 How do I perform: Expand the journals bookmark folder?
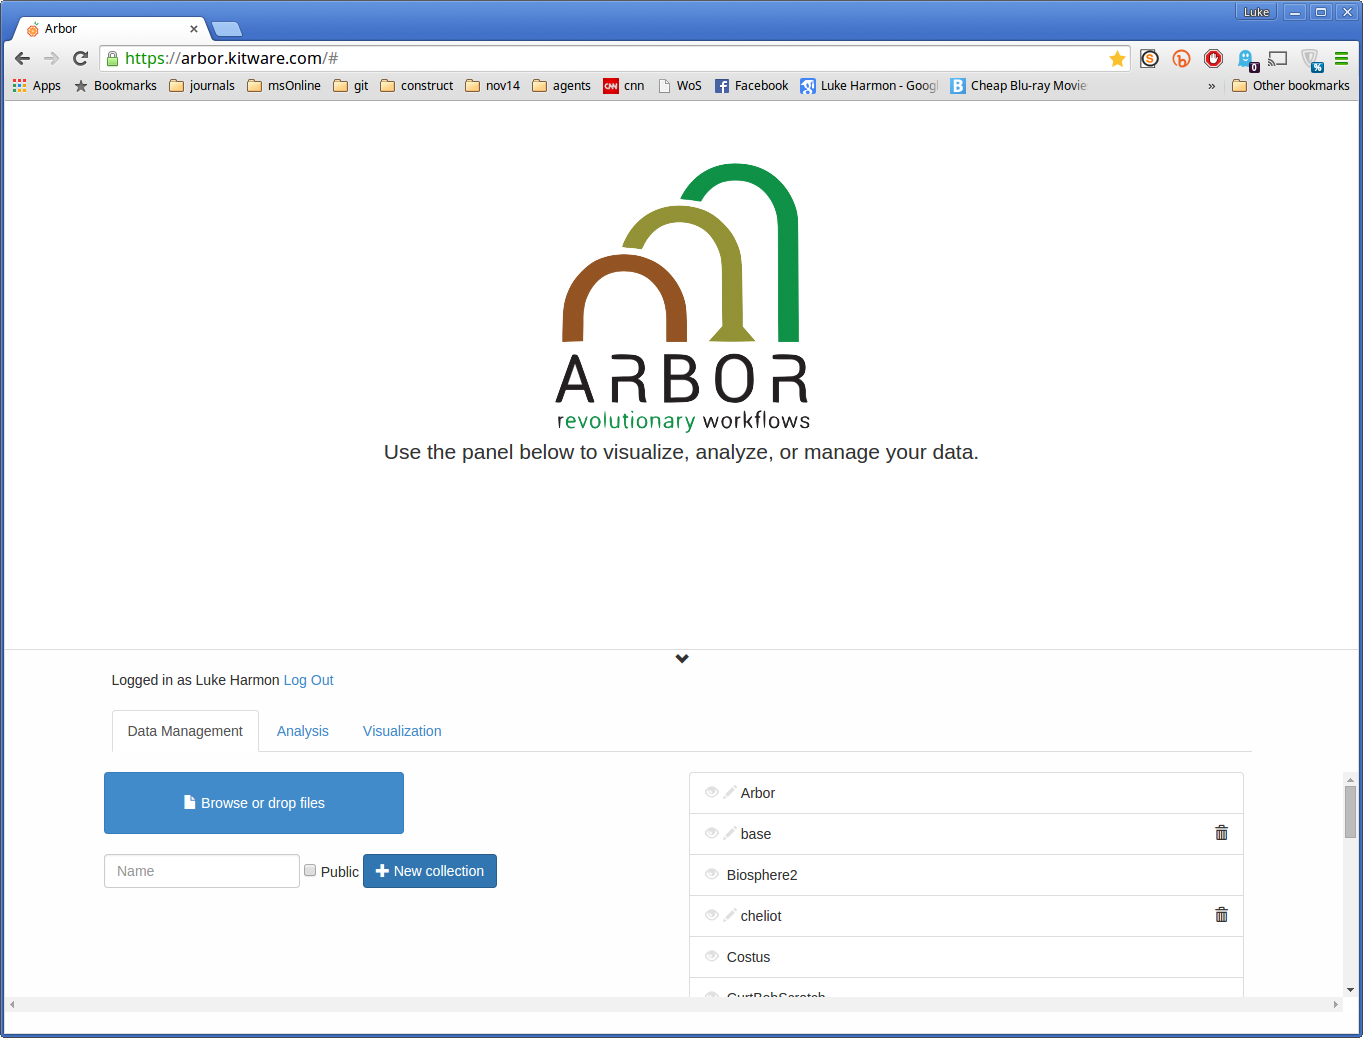point(202,86)
